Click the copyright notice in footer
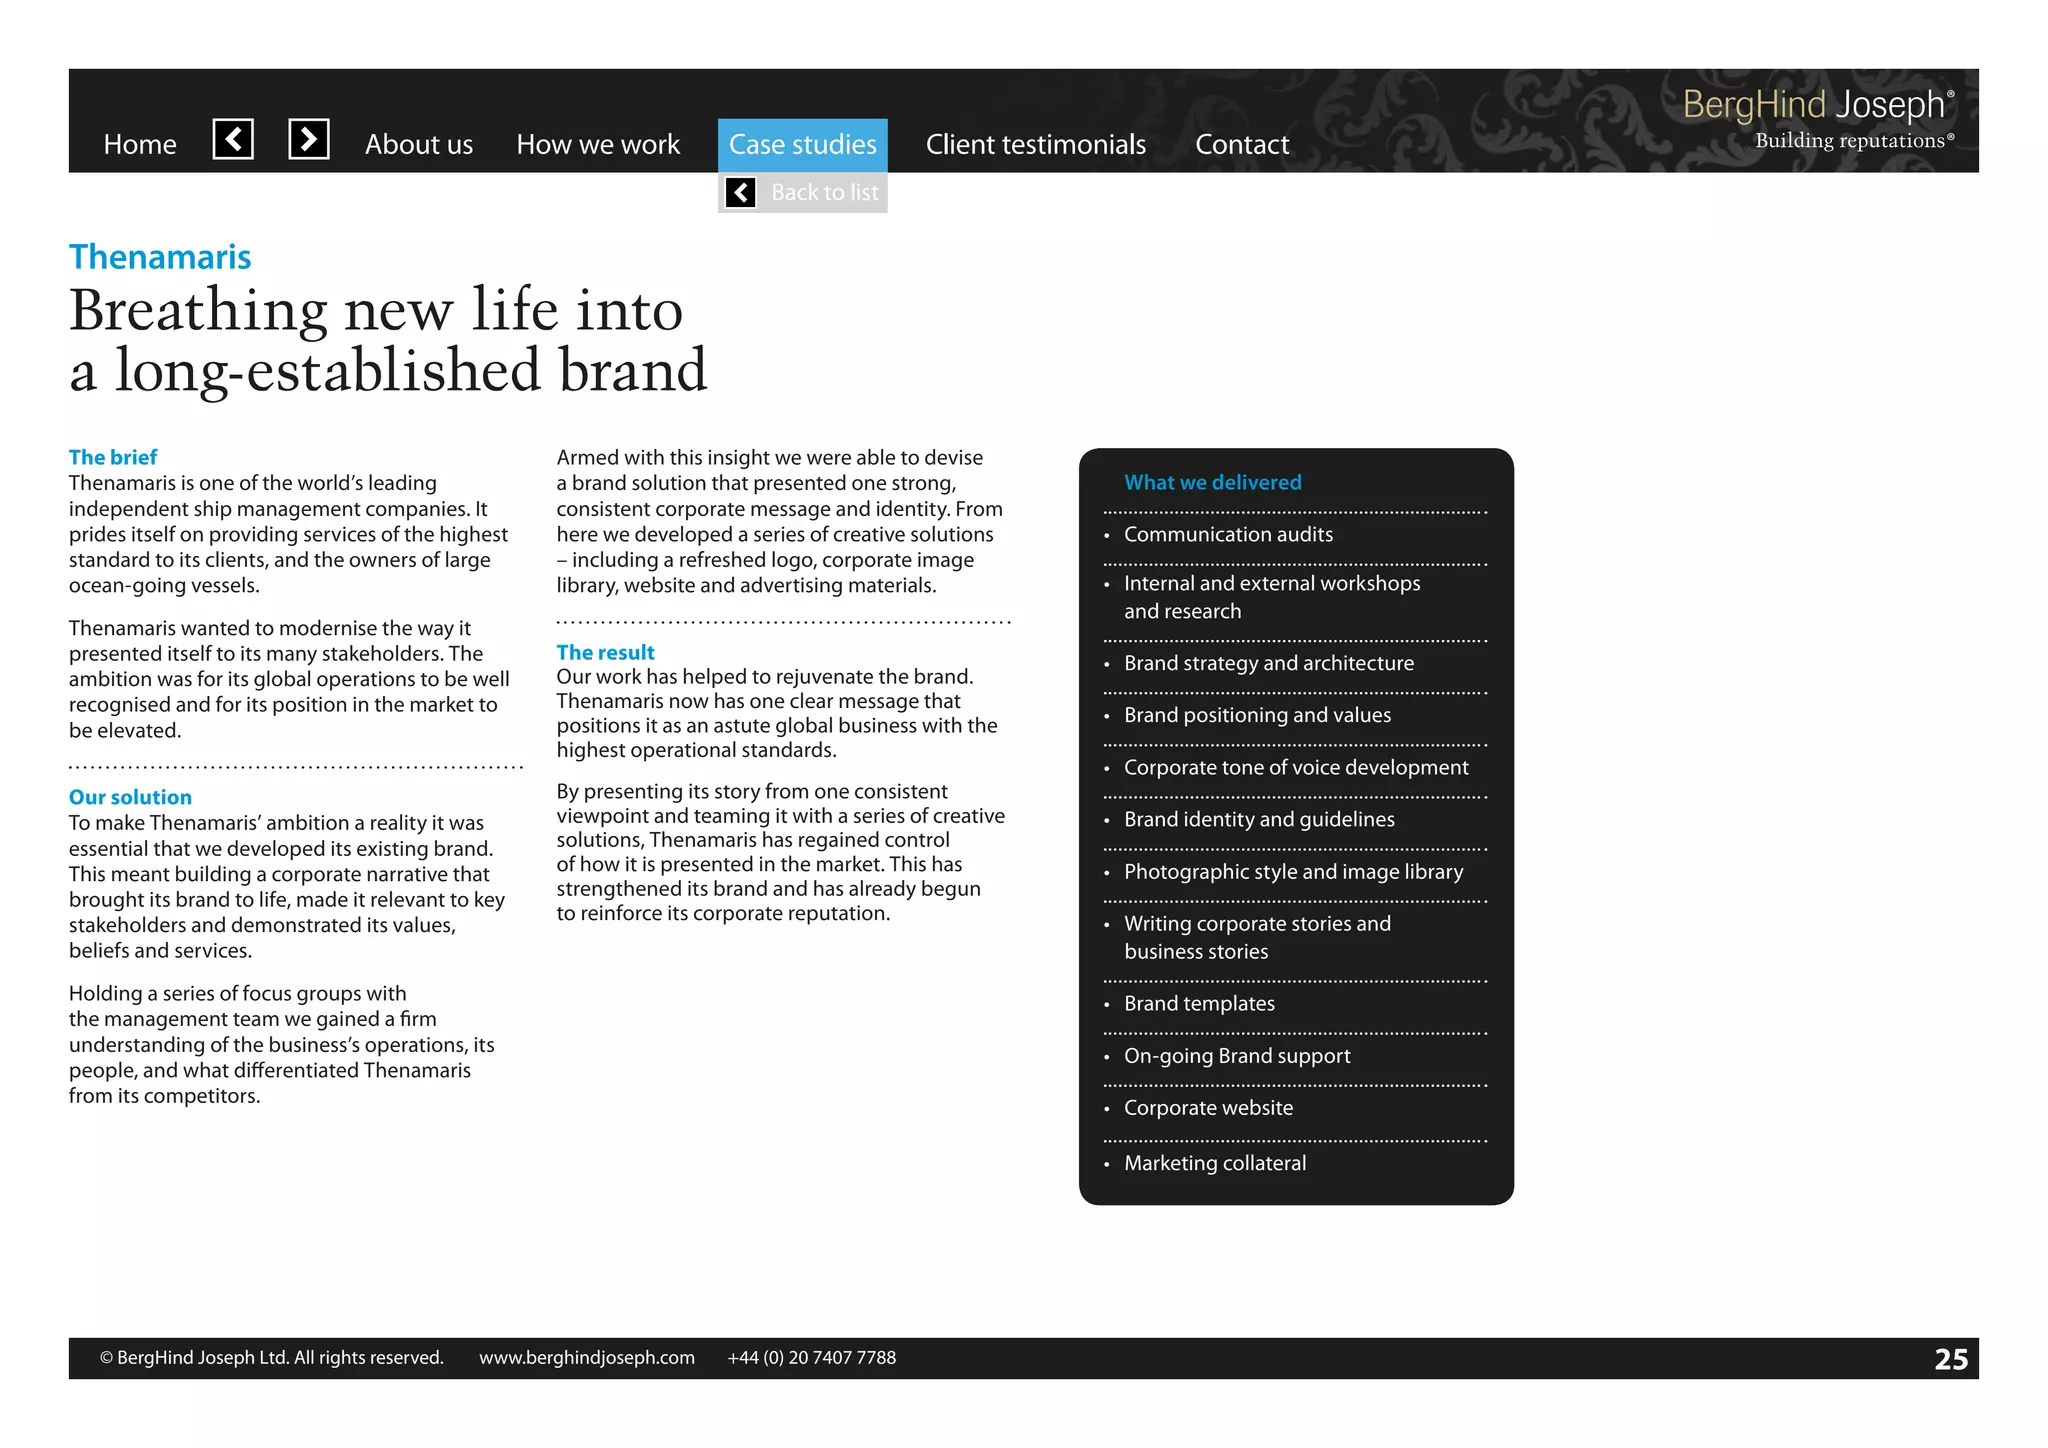Screen dimensions: 2048x1448 (271, 1357)
